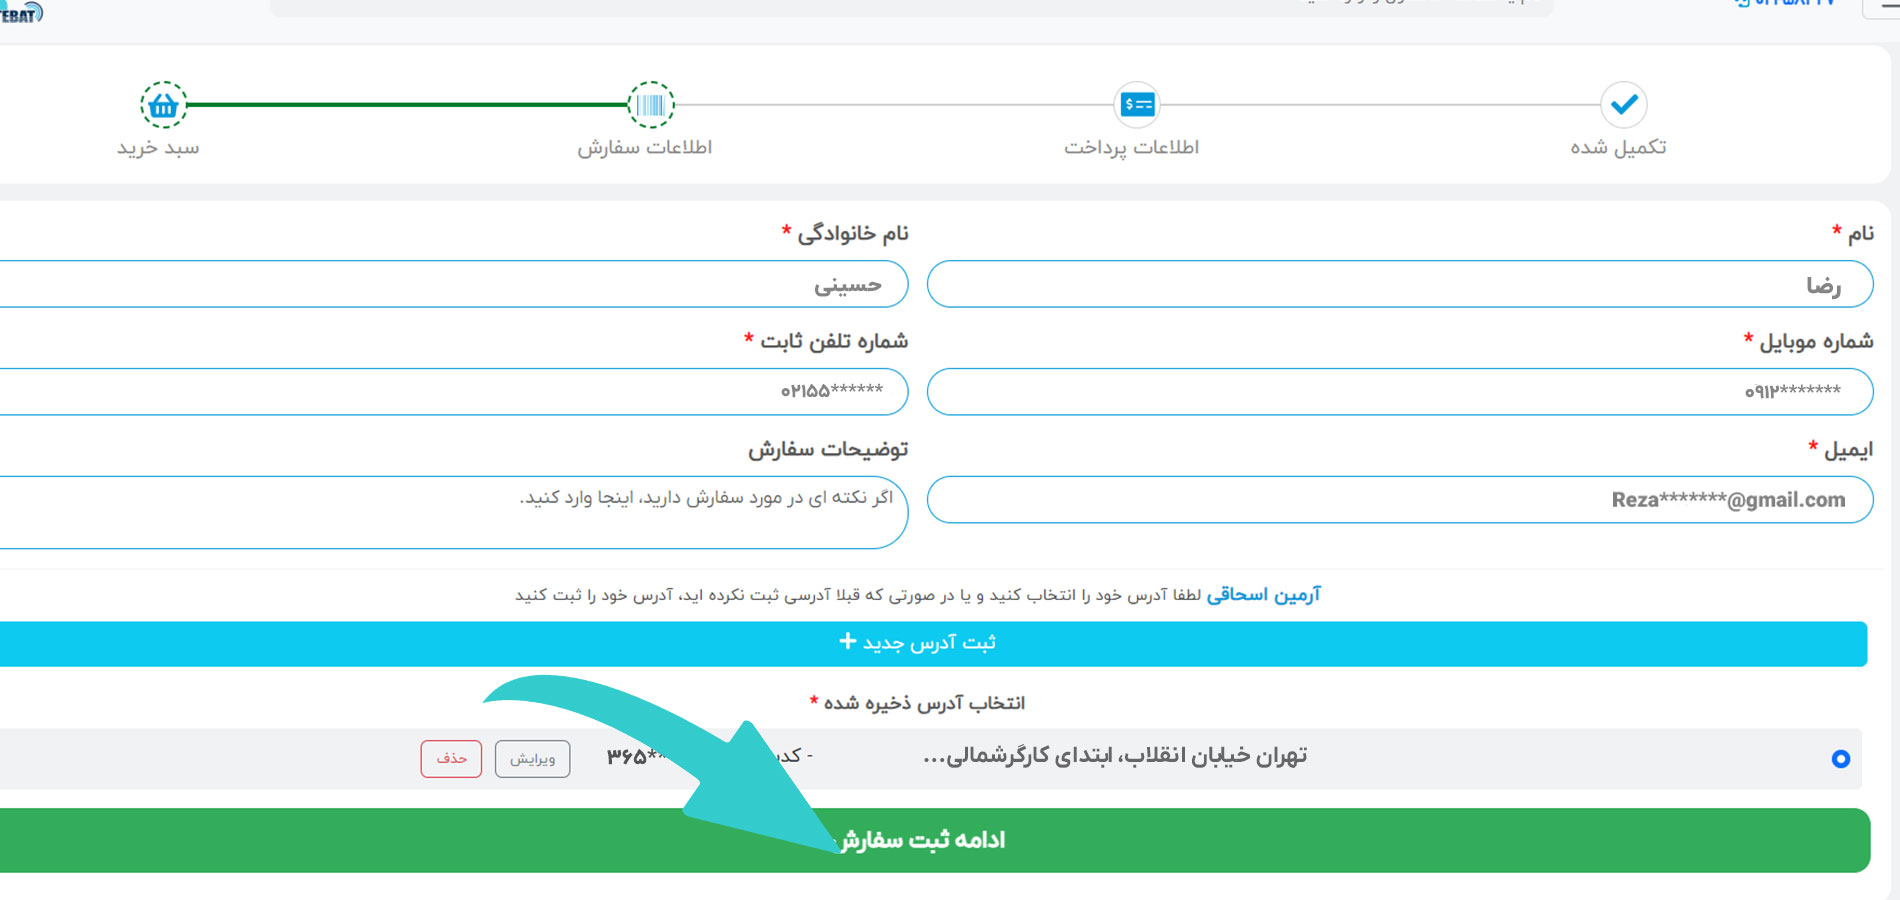Screen dimensions: 1900x900
Task: Focus the شماره موبایل mobile number field
Action: tap(1400, 392)
